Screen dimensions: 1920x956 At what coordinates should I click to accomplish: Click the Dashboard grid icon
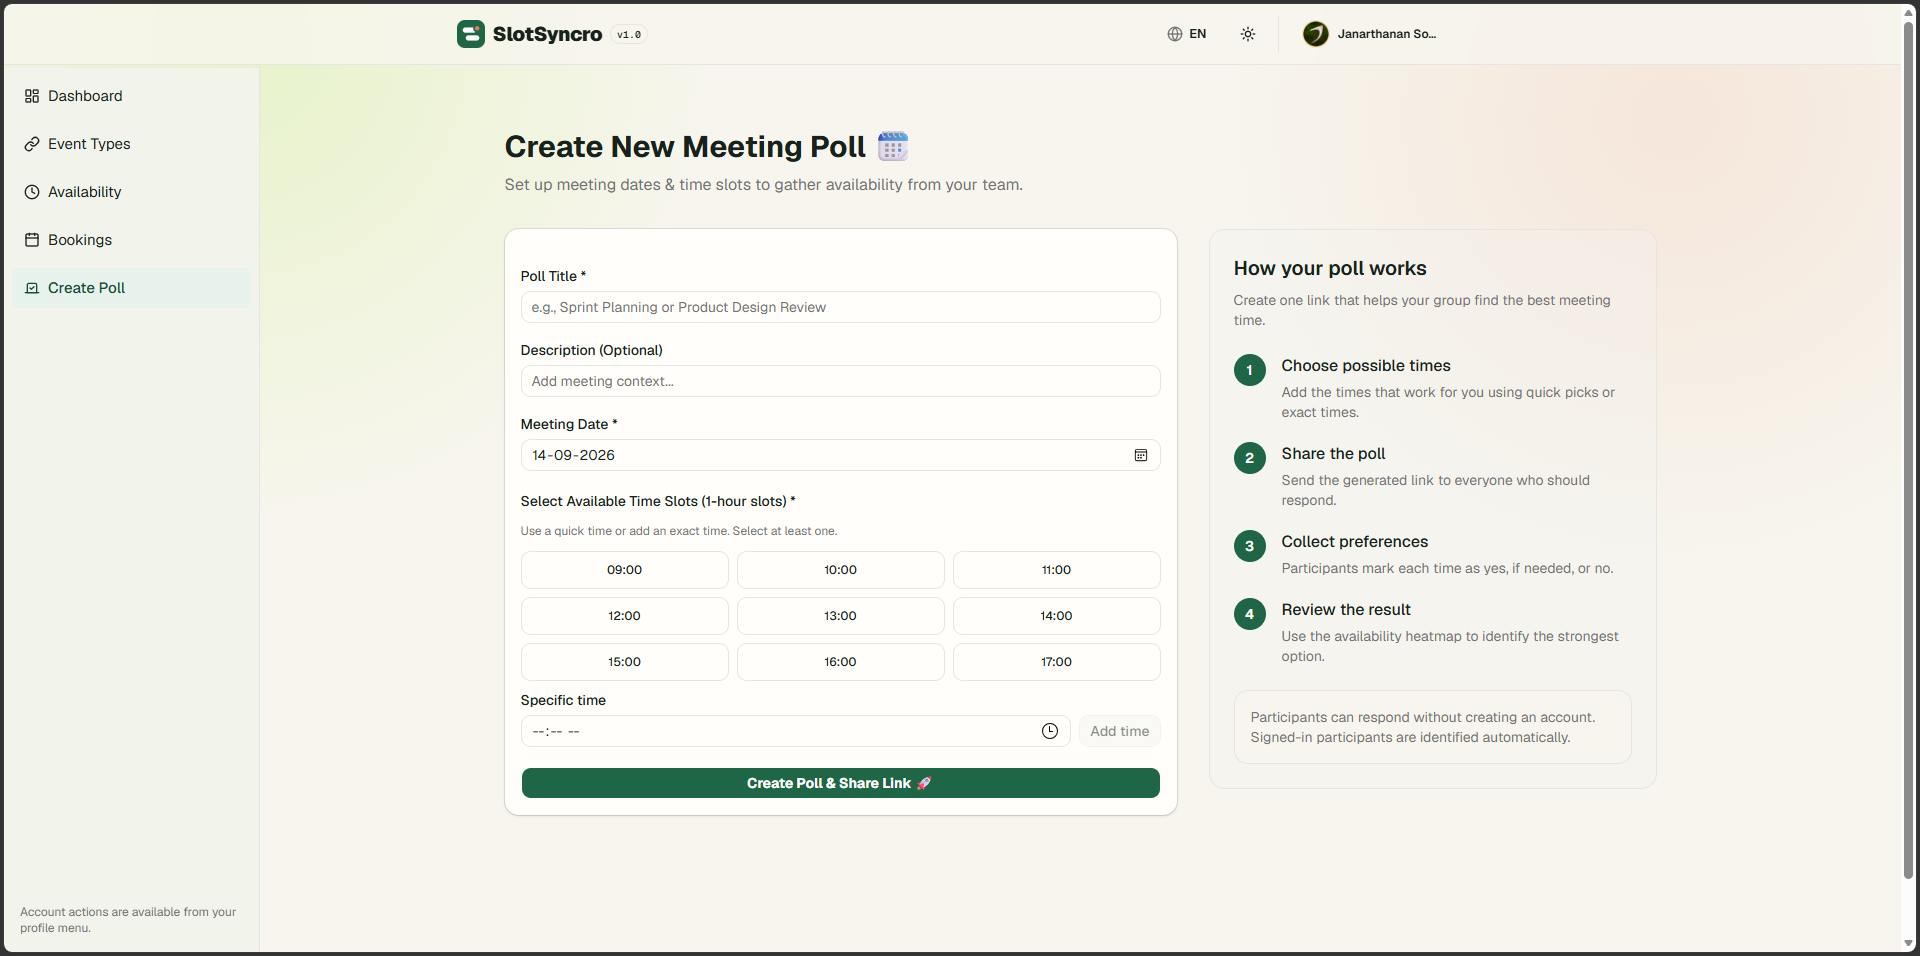point(32,96)
